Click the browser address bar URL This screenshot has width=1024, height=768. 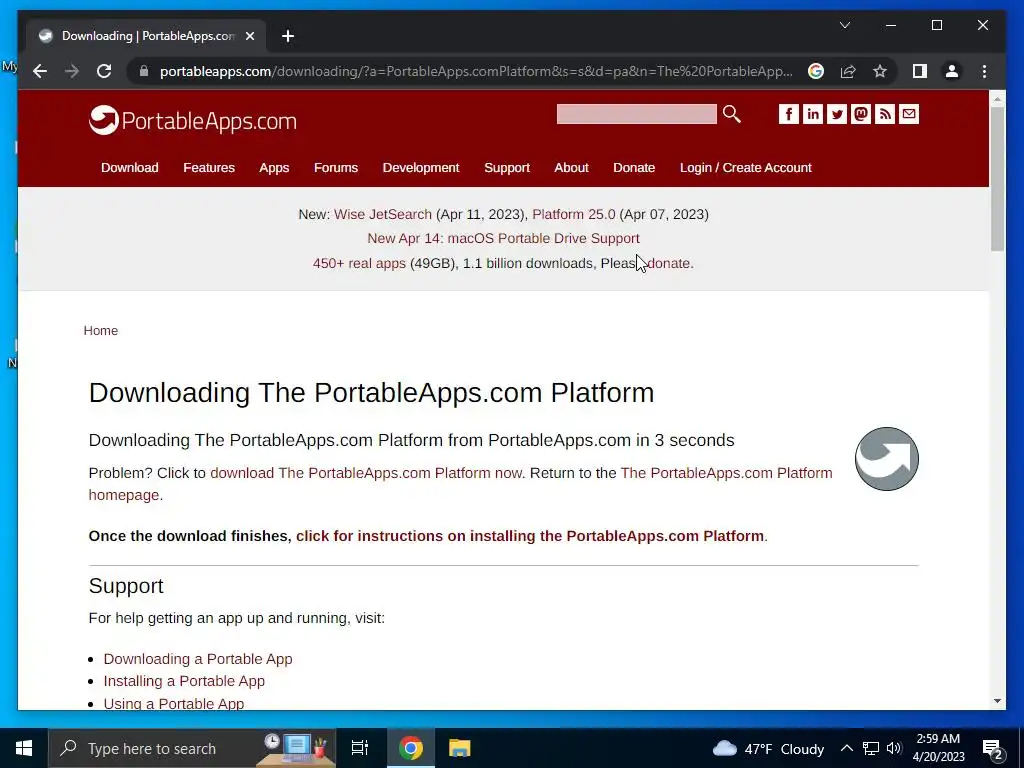tap(476, 71)
